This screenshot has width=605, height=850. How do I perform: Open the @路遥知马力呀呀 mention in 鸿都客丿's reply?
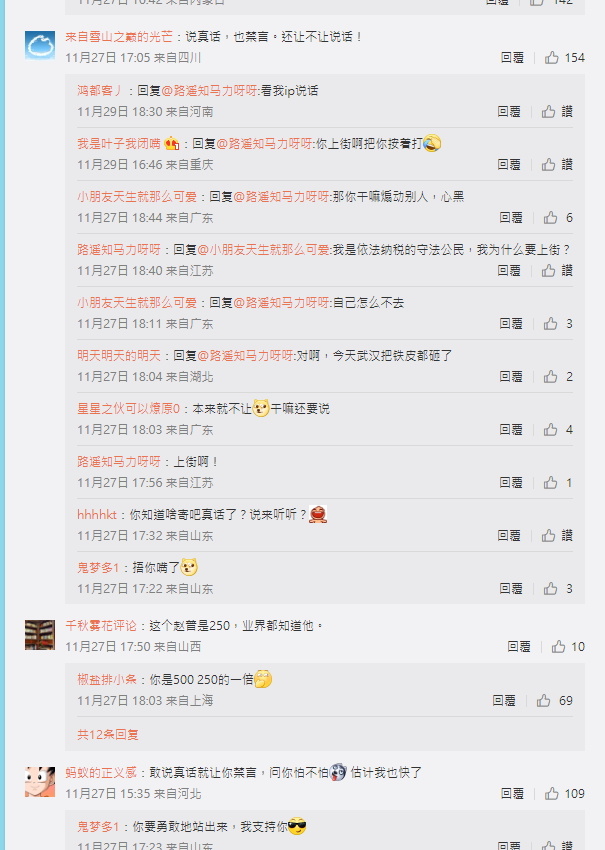(x=209, y=91)
